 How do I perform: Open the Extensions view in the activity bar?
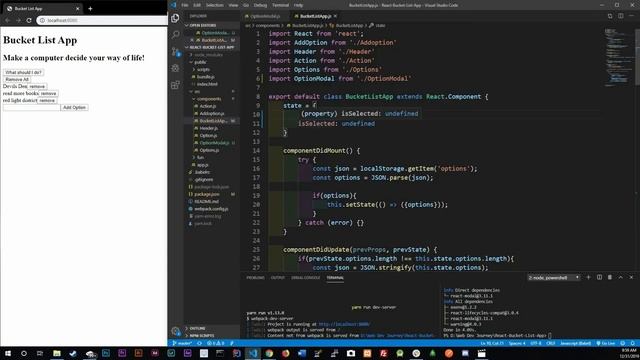click(176, 85)
